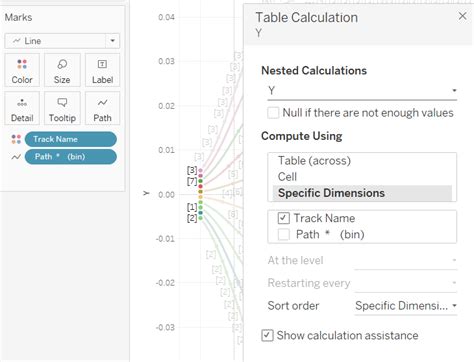Click the Marks card title
This screenshot has height=362, width=474.
[18, 17]
